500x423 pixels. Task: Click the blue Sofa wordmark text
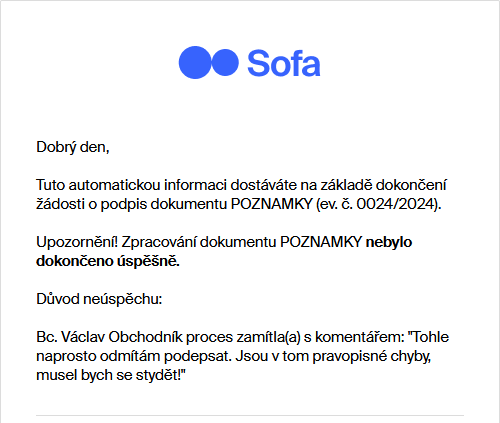pos(284,63)
